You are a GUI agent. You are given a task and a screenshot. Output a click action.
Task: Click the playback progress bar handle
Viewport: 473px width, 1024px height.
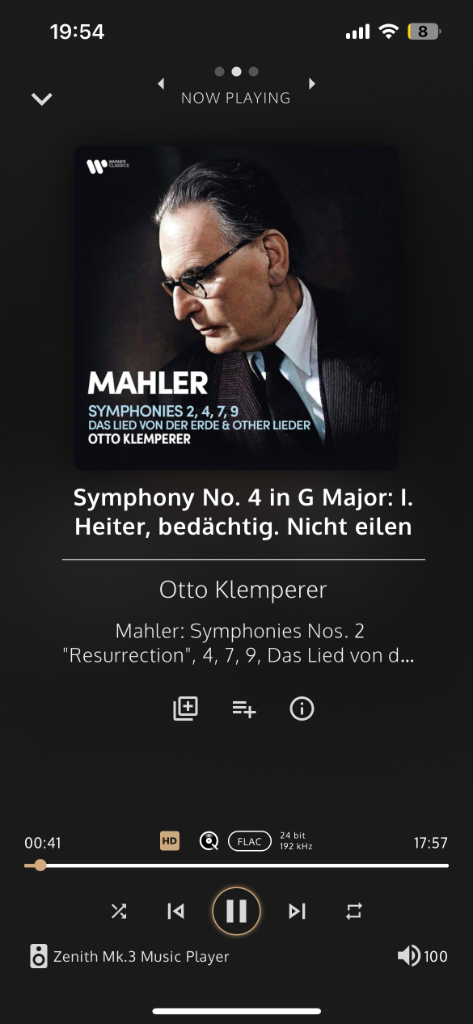click(x=40, y=865)
